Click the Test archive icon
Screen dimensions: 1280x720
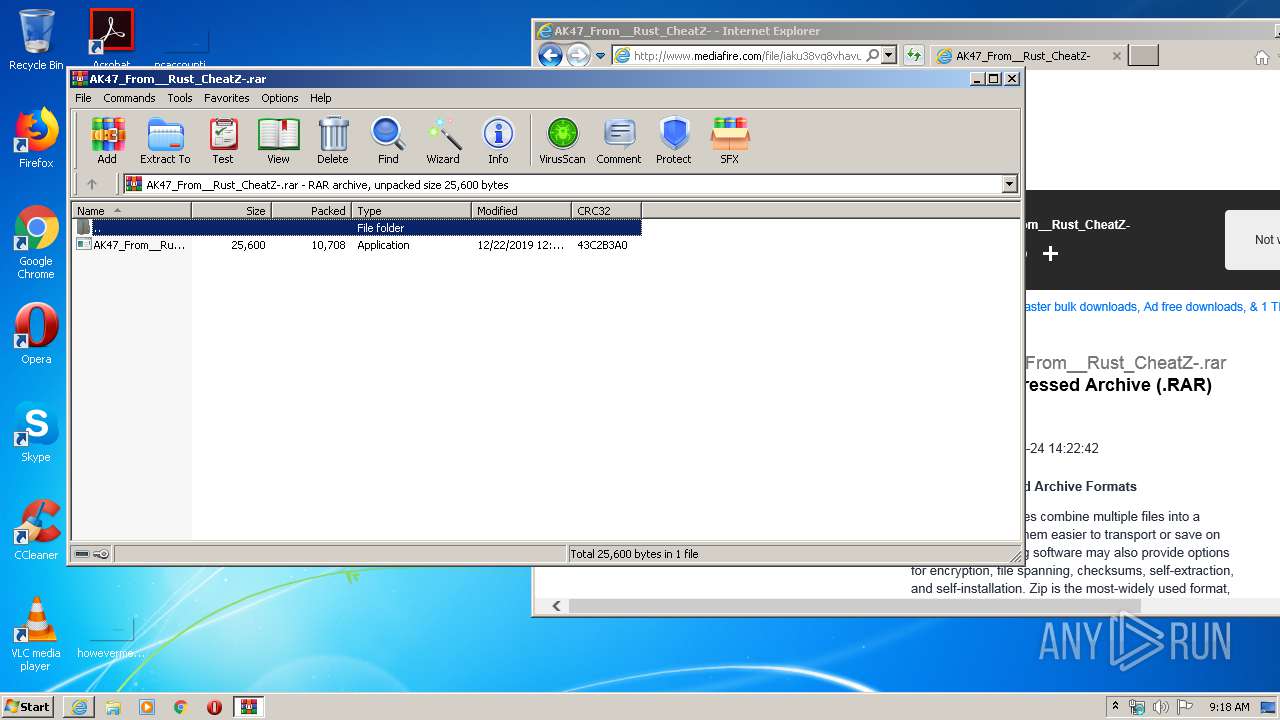tap(223, 140)
